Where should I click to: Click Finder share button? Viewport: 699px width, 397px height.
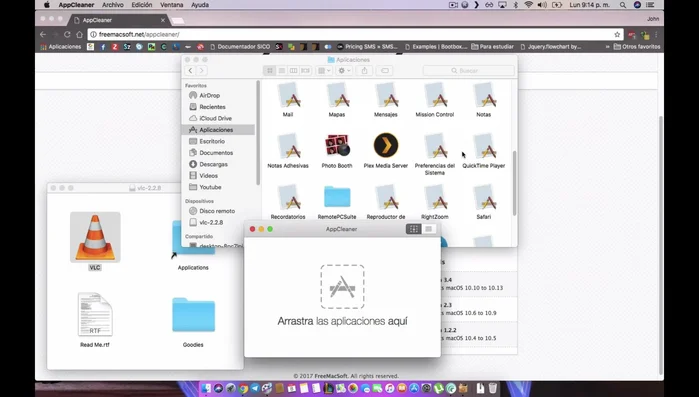(x=365, y=70)
